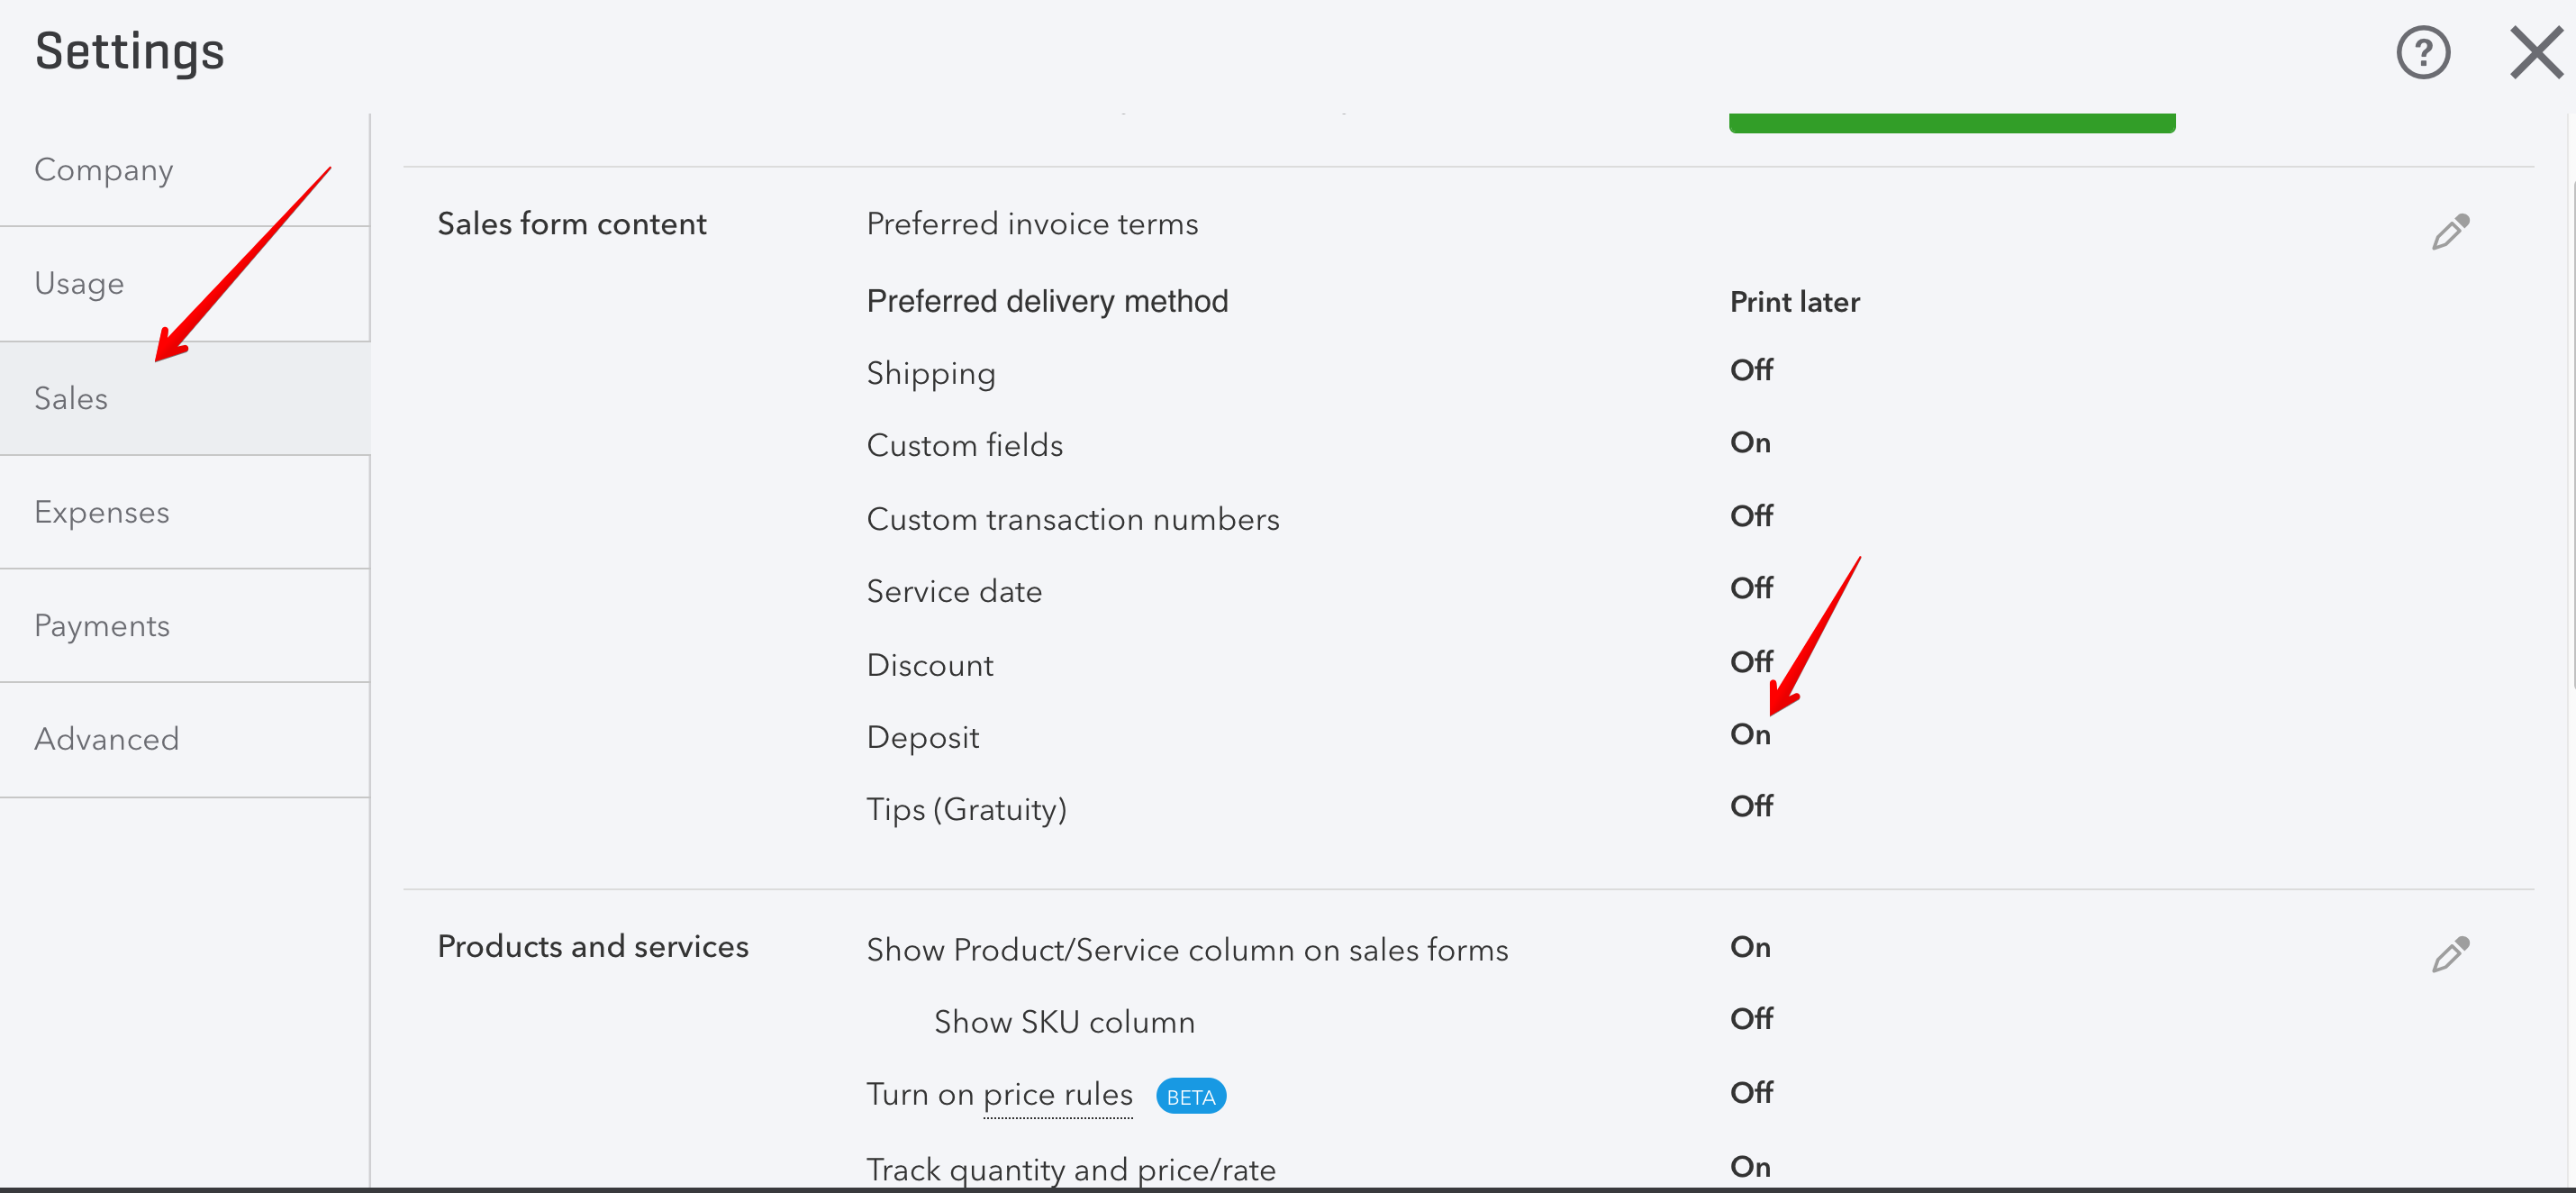Viewport: 2576px width, 1193px height.
Task: Edit Sales form content with the pencil icon
Action: [x=2450, y=231]
